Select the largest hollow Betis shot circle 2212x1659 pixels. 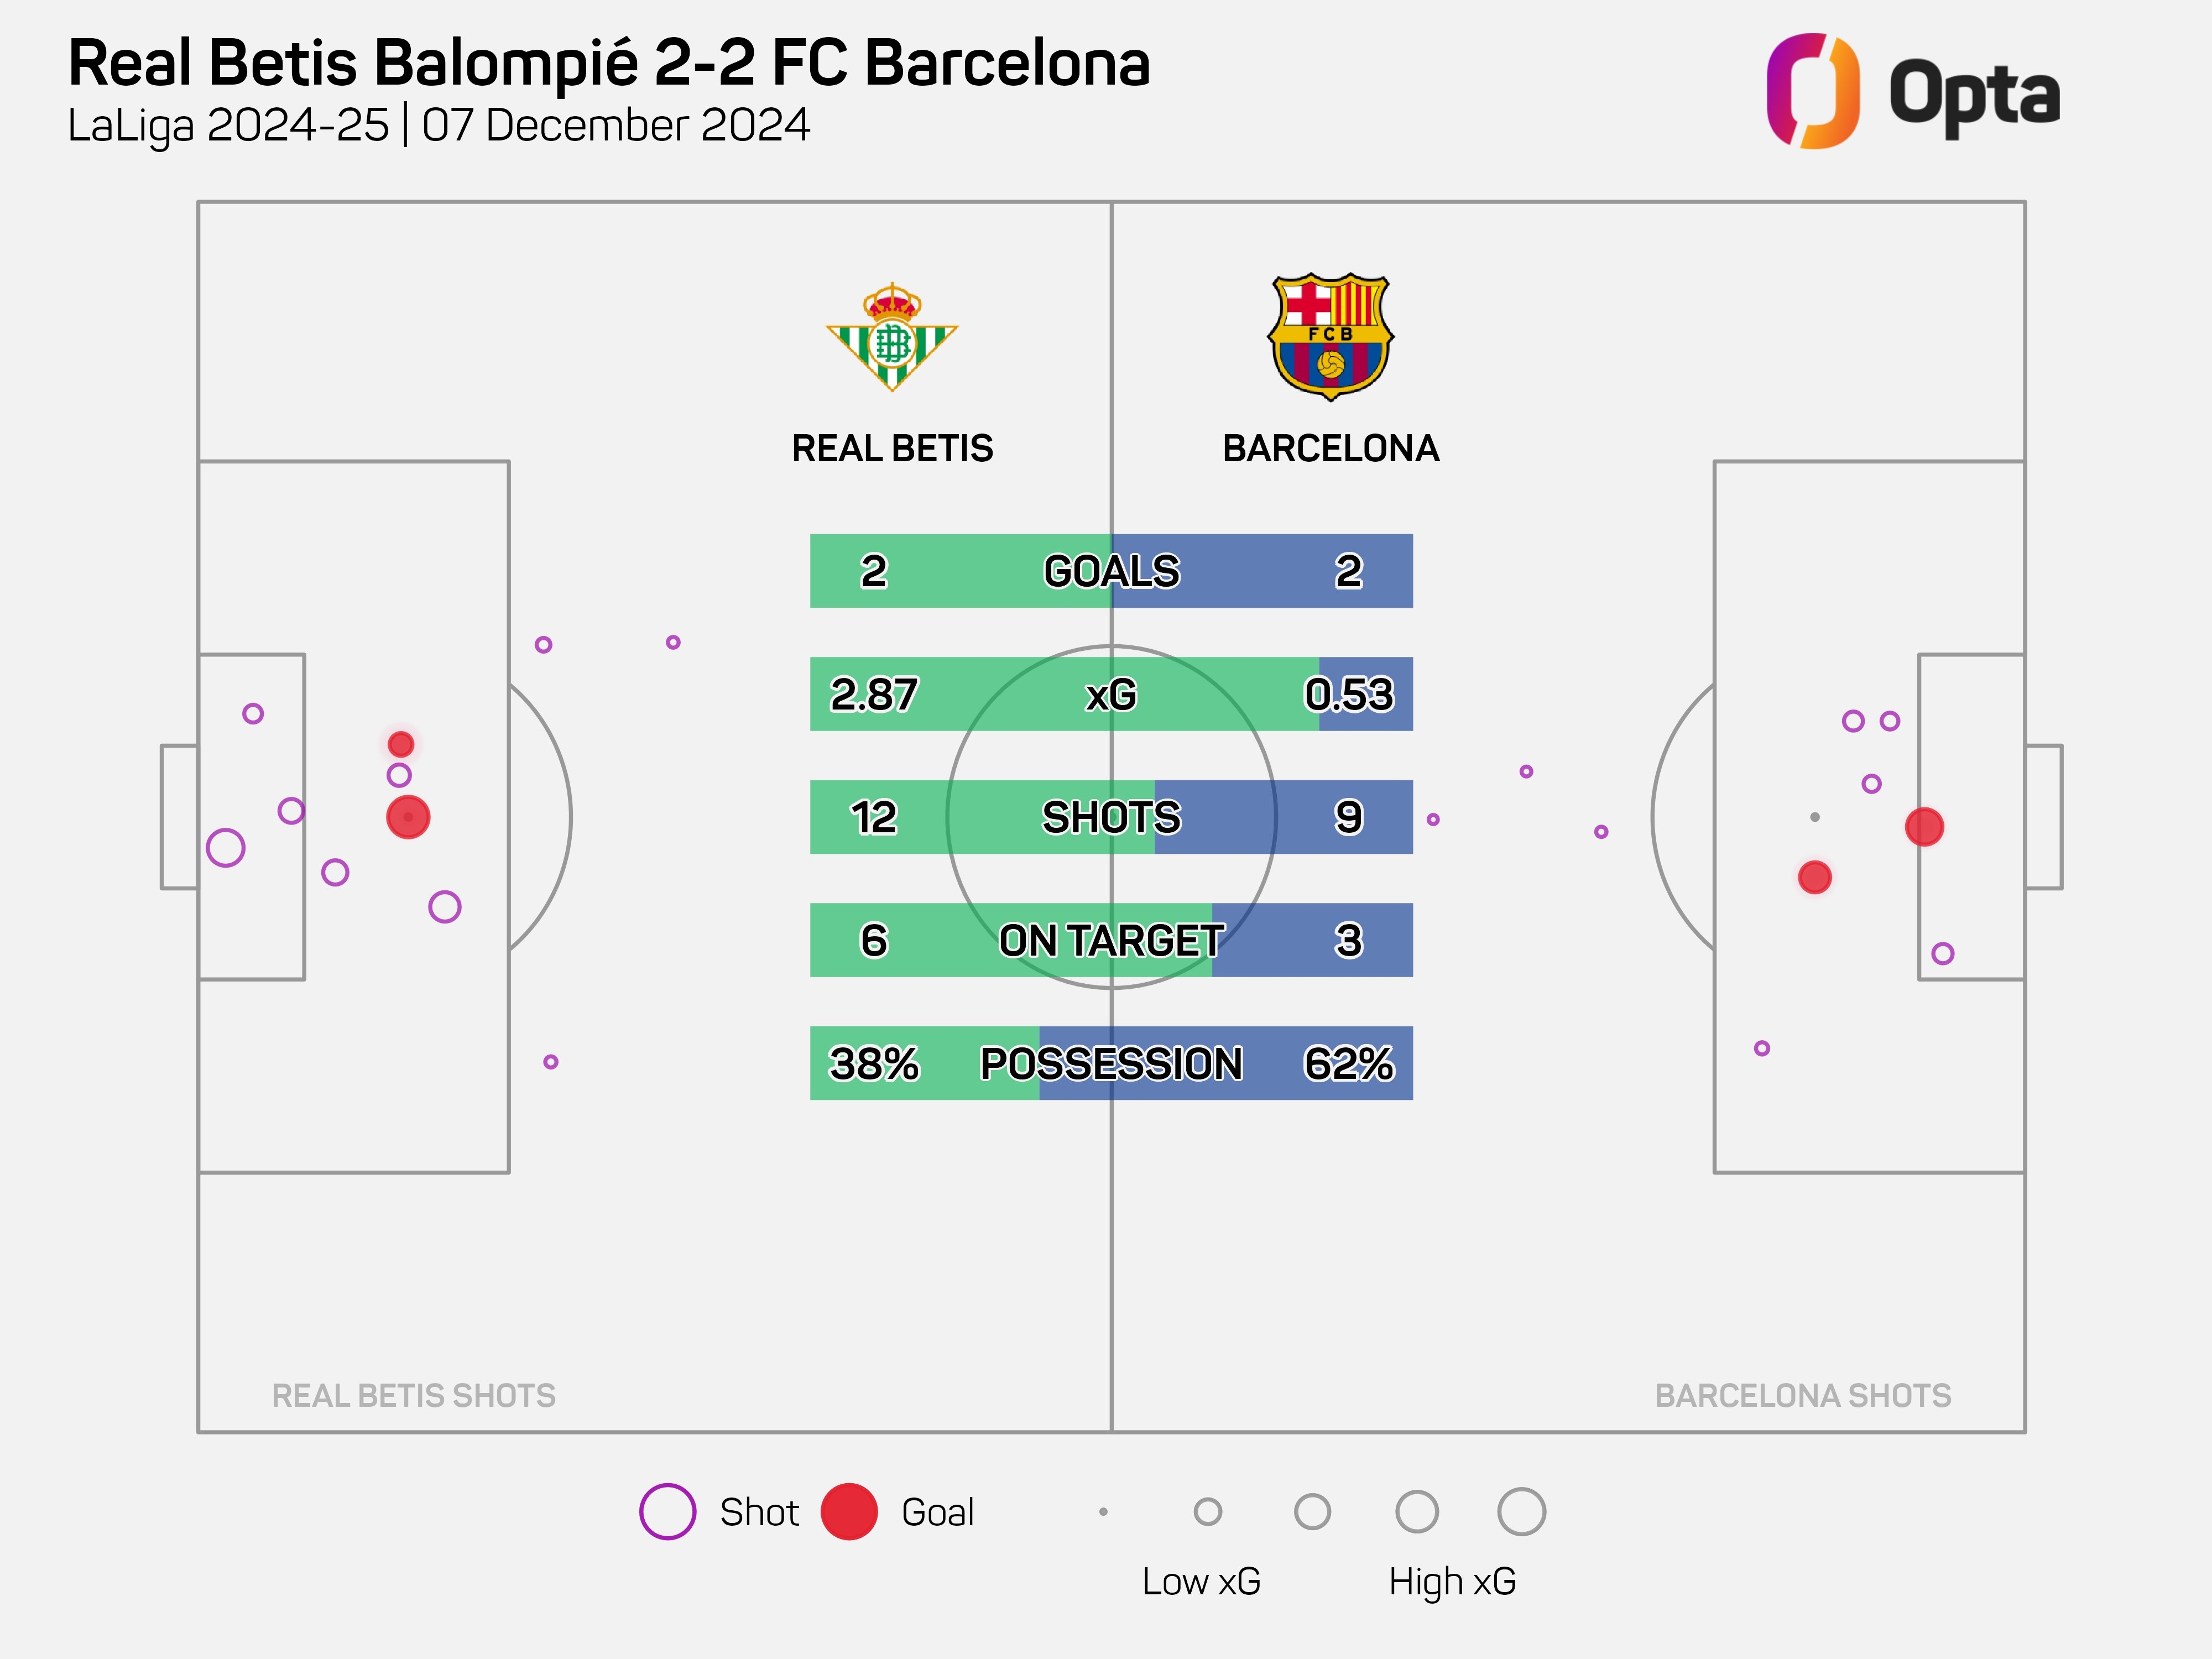click(x=226, y=848)
